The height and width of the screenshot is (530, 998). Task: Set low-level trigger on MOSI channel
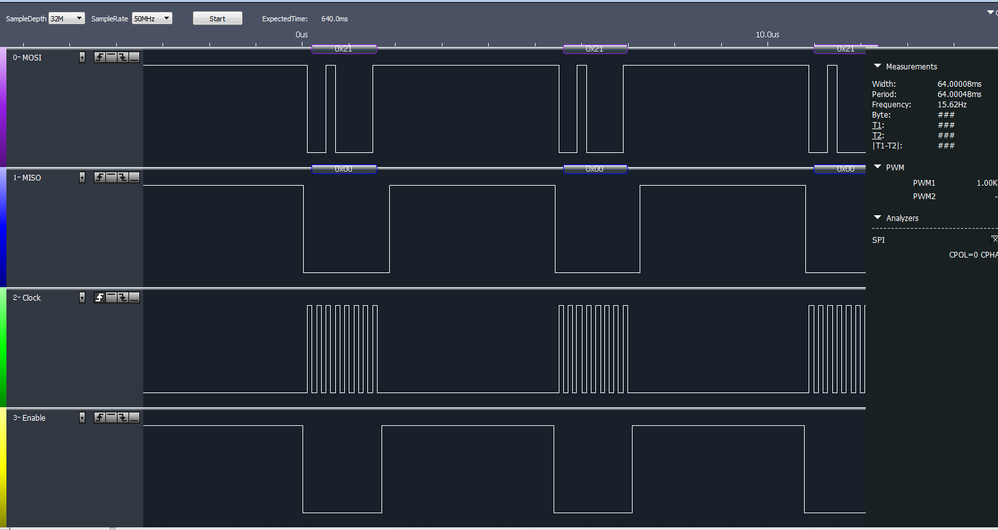[134, 58]
